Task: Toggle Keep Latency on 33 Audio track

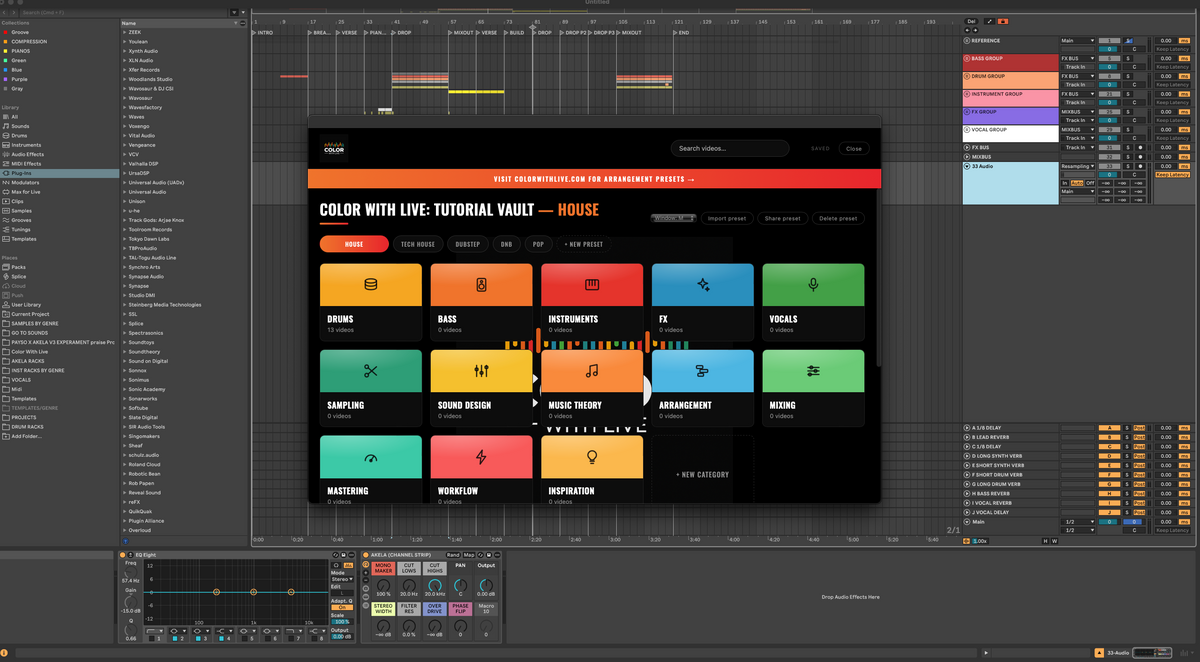Action: 1172,174
